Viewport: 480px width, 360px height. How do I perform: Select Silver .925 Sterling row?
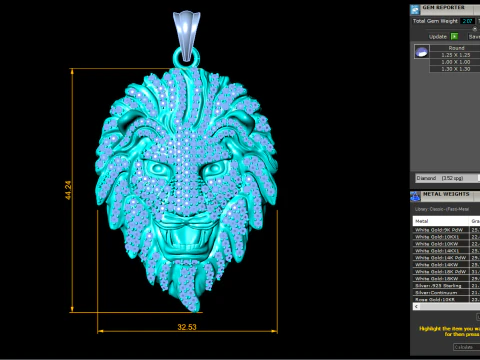click(446, 286)
